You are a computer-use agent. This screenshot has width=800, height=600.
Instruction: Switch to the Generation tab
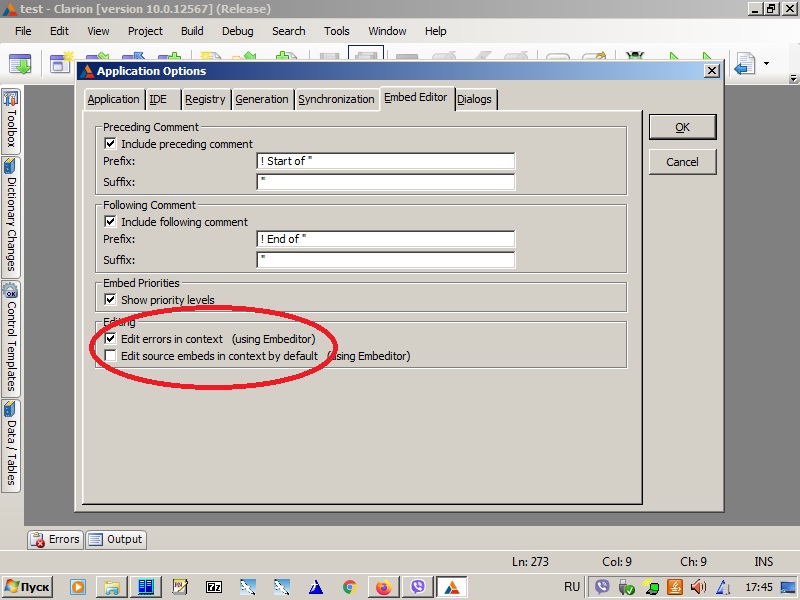click(x=262, y=99)
